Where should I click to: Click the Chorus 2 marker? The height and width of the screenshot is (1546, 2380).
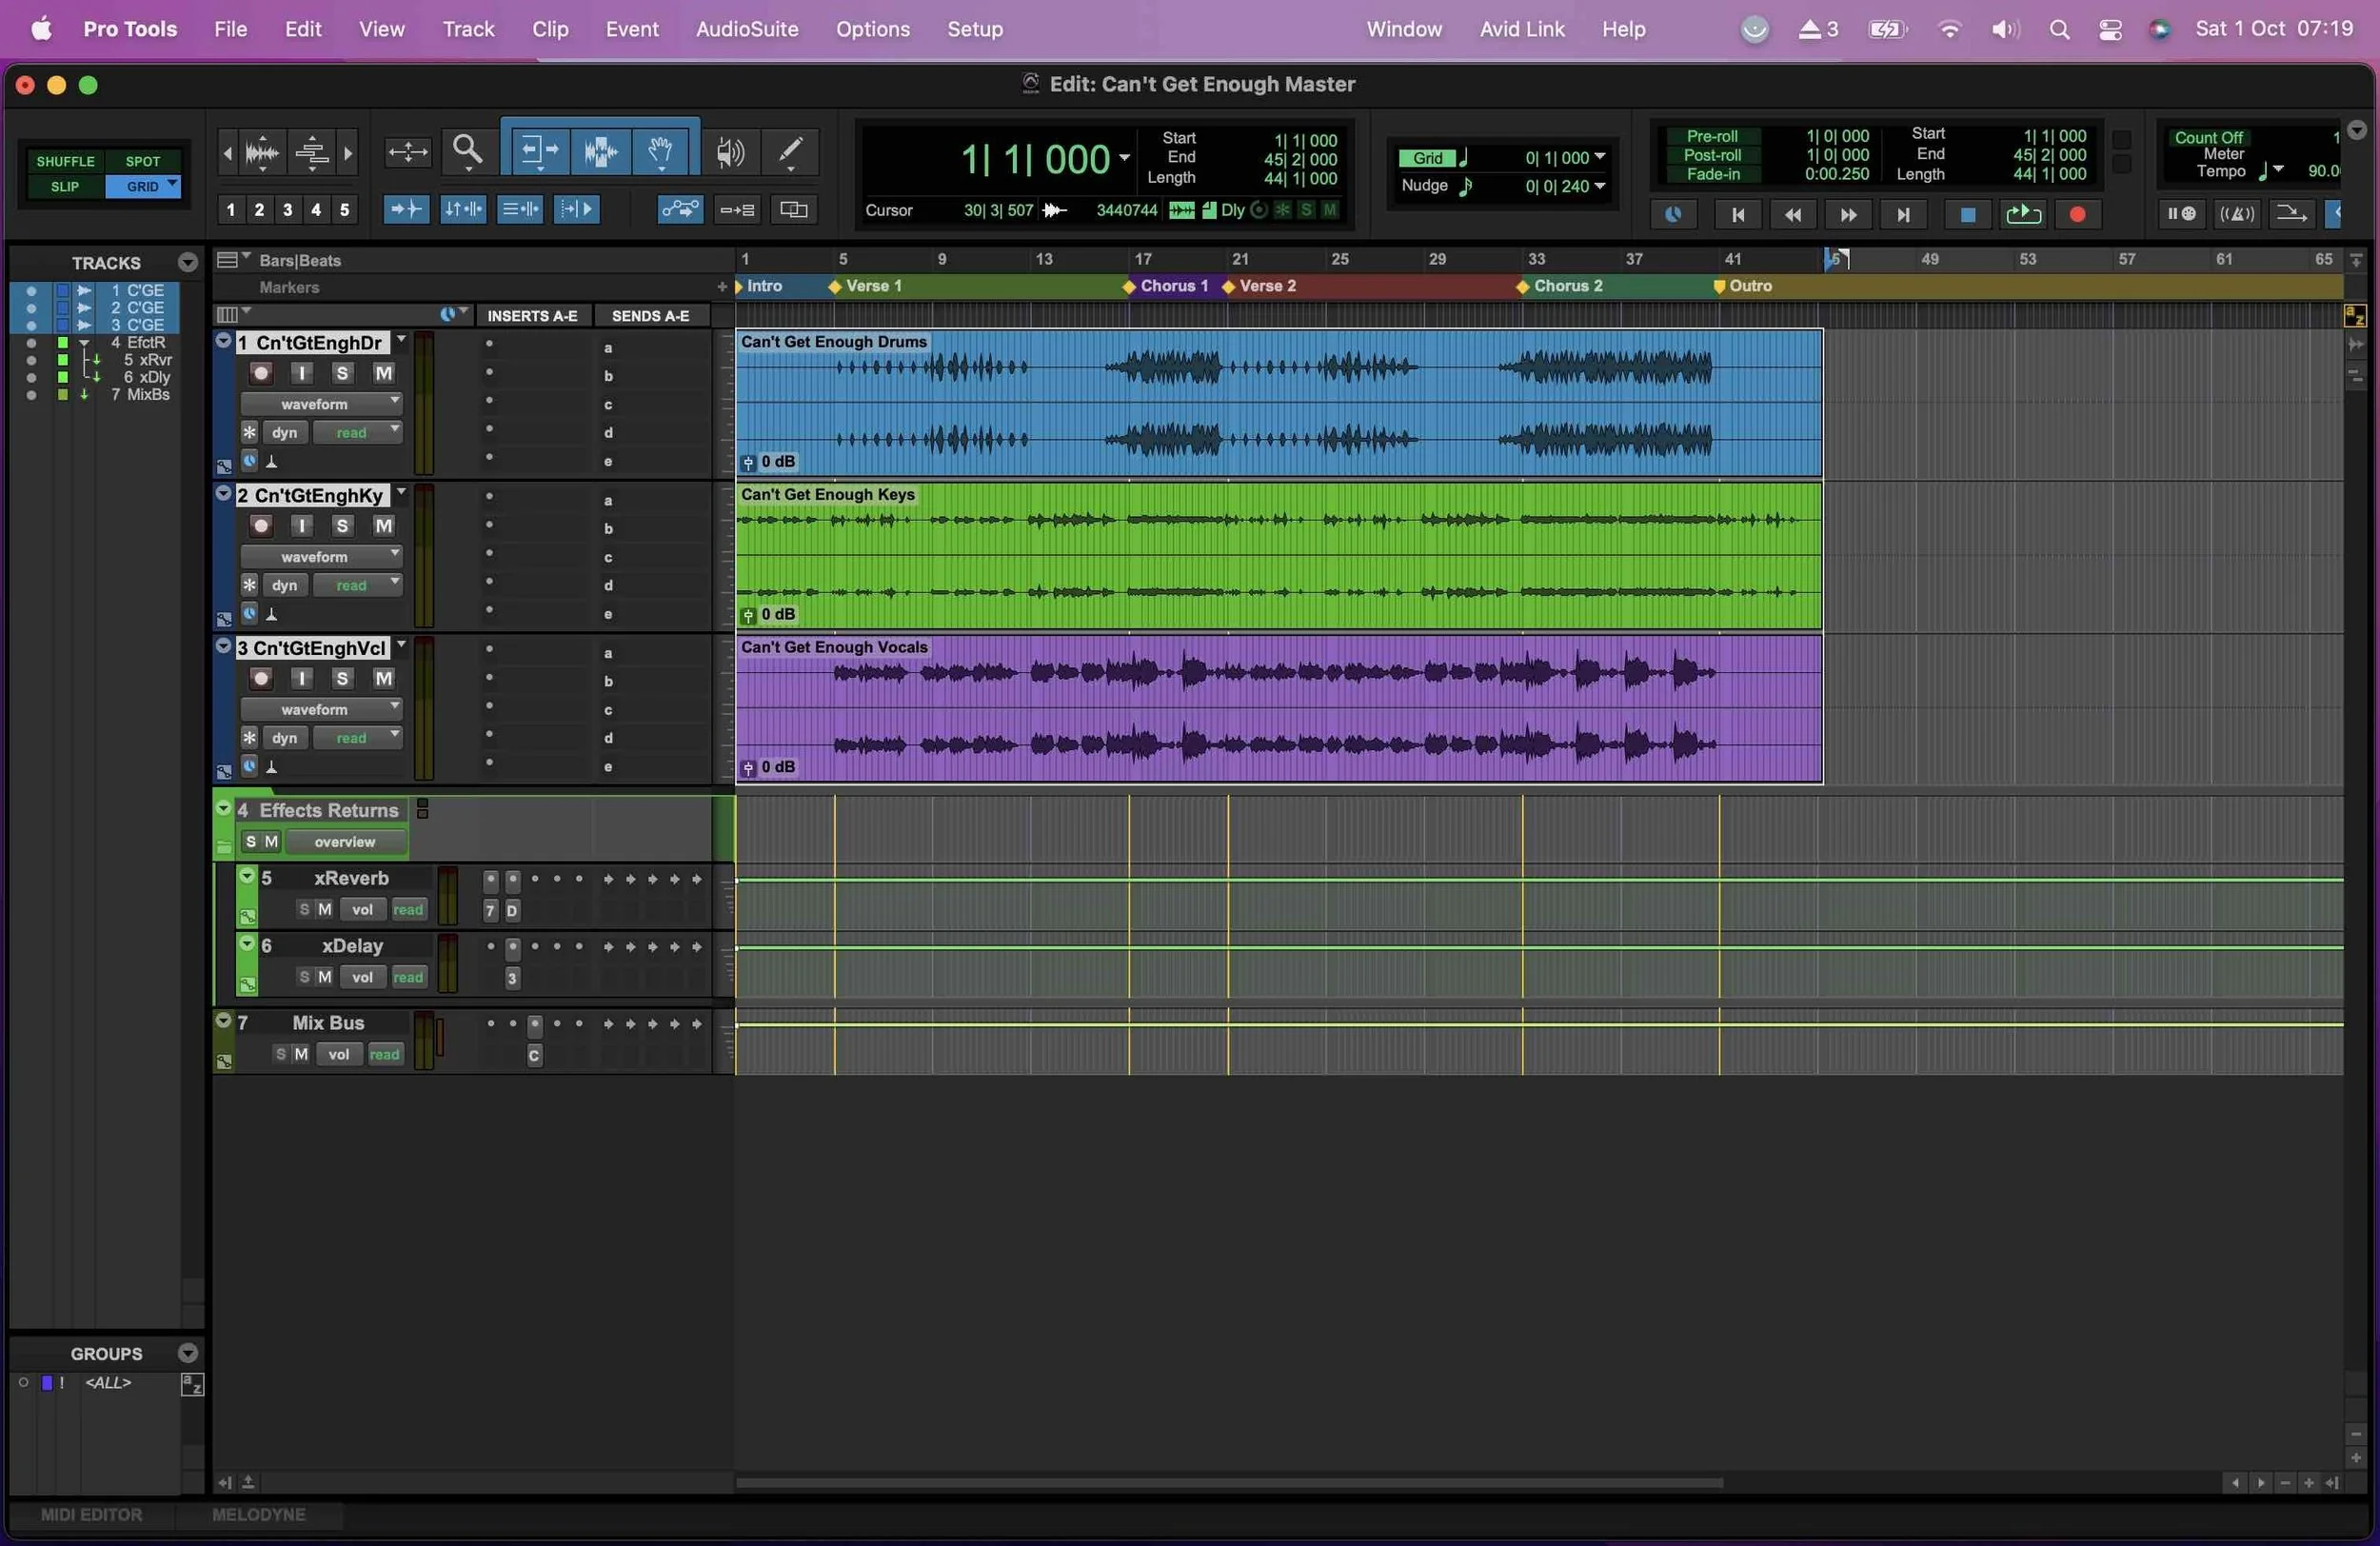click(1523, 287)
